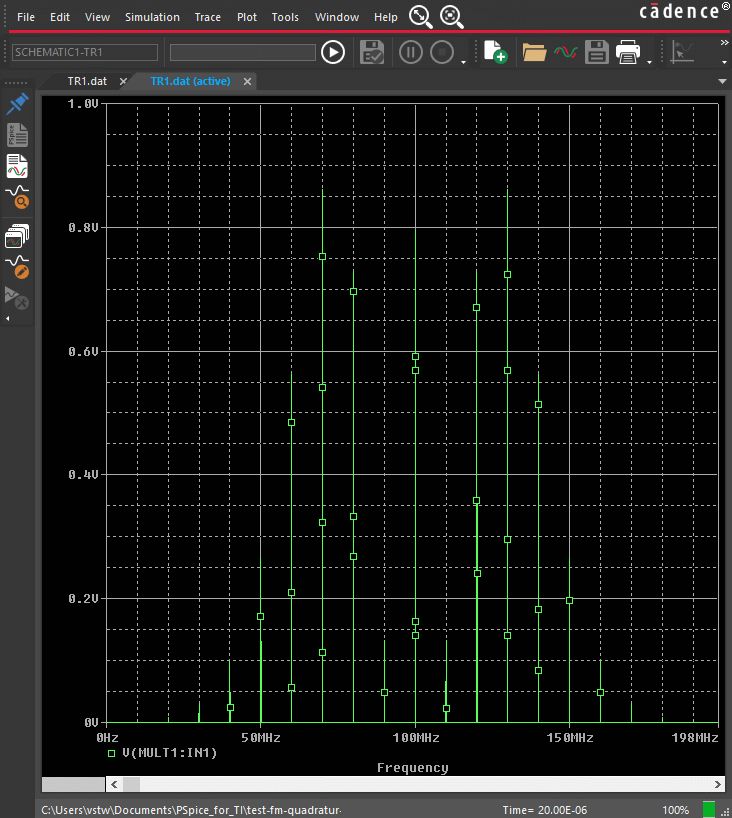The image size is (732, 818).
Task: Toggle the blue pushpin icon
Action: pos(17,105)
